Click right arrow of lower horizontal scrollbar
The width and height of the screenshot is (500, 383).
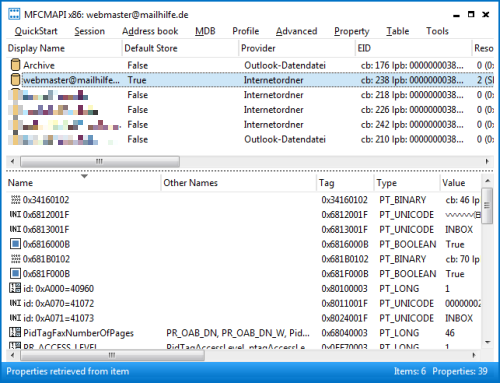tap(474, 355)
